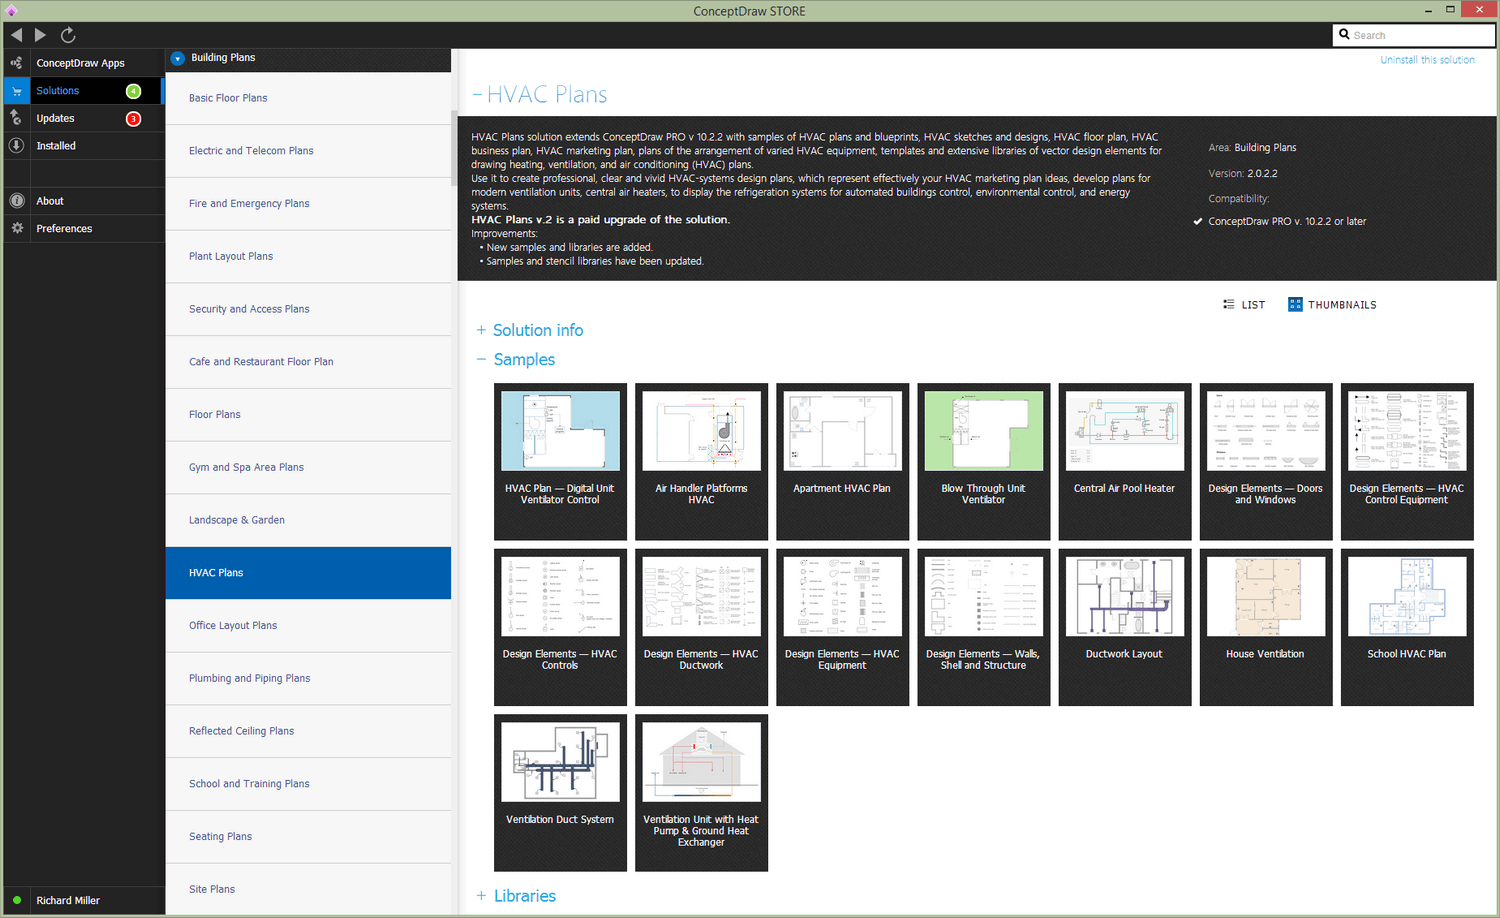The image size is (1500, 918).
Task: Select HVAC Plans in the list
Action: 308,573
